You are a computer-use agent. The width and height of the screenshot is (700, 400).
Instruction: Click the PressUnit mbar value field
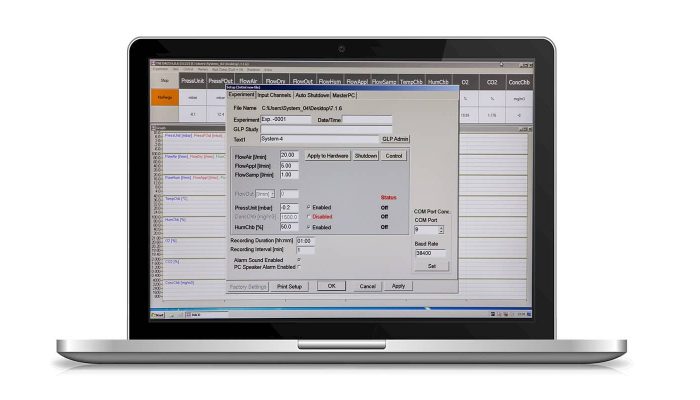pyautogui.click(x=289, y=208)
